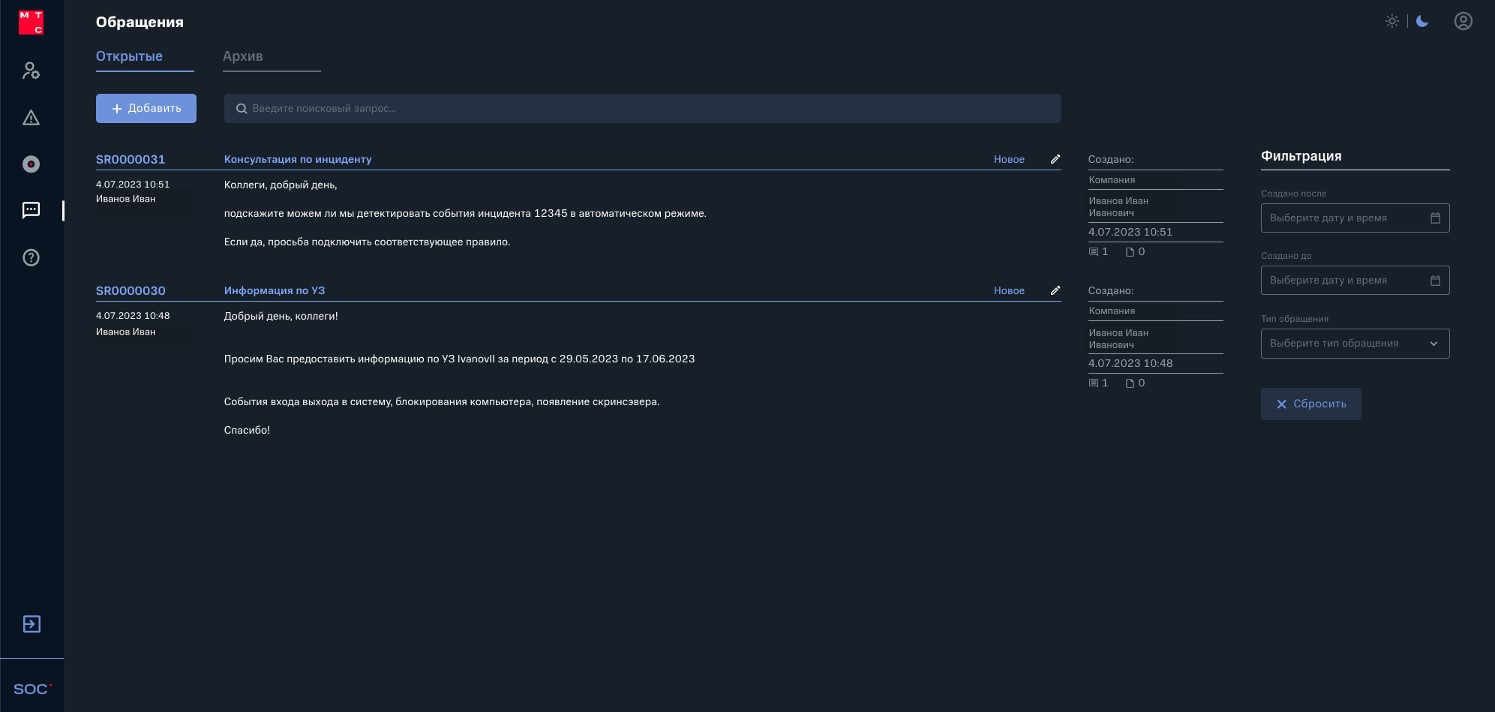Edit request SR0000030 with the pencil icon
Image resolution: width=1495 pixels, height=712 pixels.
coord(1055,291)
